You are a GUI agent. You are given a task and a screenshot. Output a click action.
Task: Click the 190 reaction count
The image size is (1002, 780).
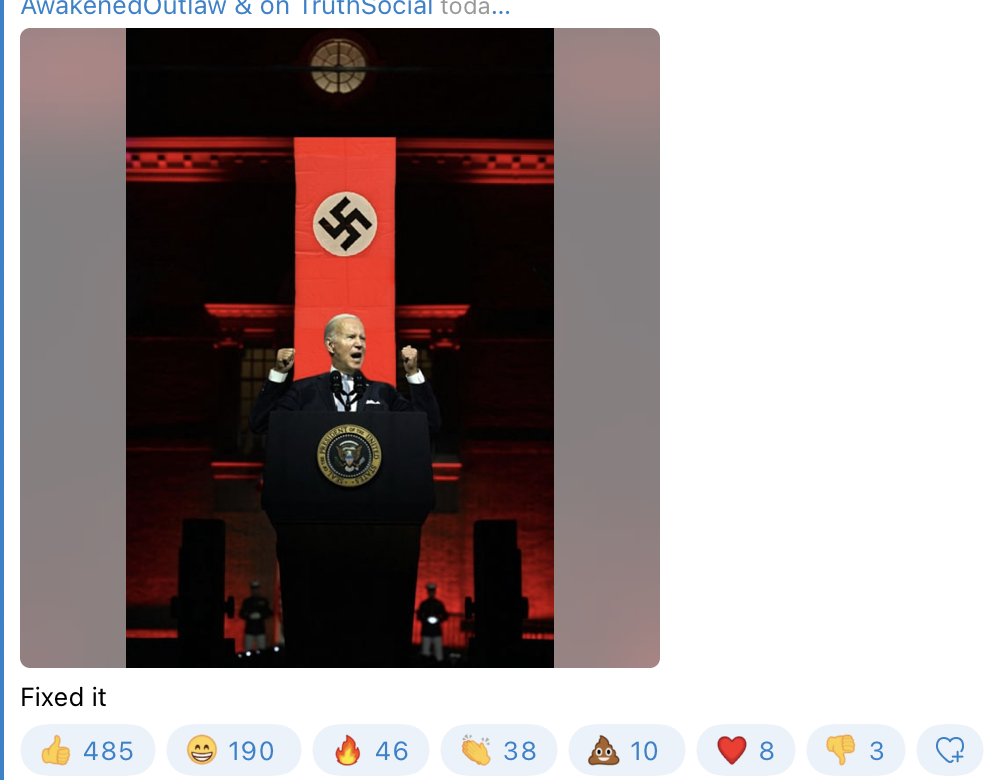[251, 751]
